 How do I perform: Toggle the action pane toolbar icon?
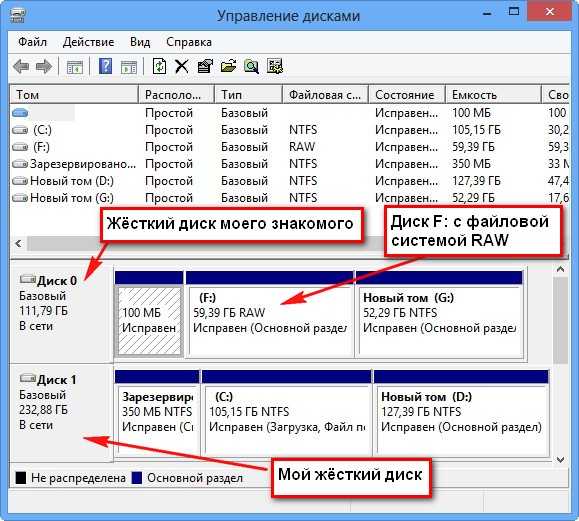pyautogui.click(x=129, y=67)
